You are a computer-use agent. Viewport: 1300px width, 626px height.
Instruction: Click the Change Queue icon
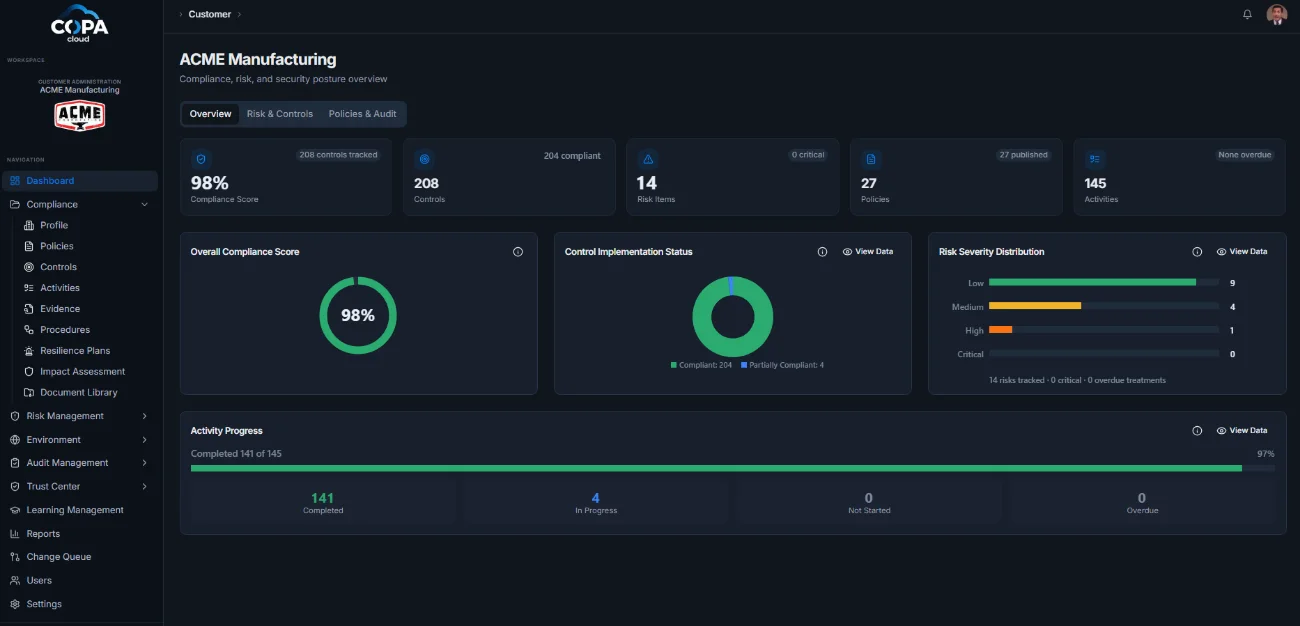pos(15,557)
